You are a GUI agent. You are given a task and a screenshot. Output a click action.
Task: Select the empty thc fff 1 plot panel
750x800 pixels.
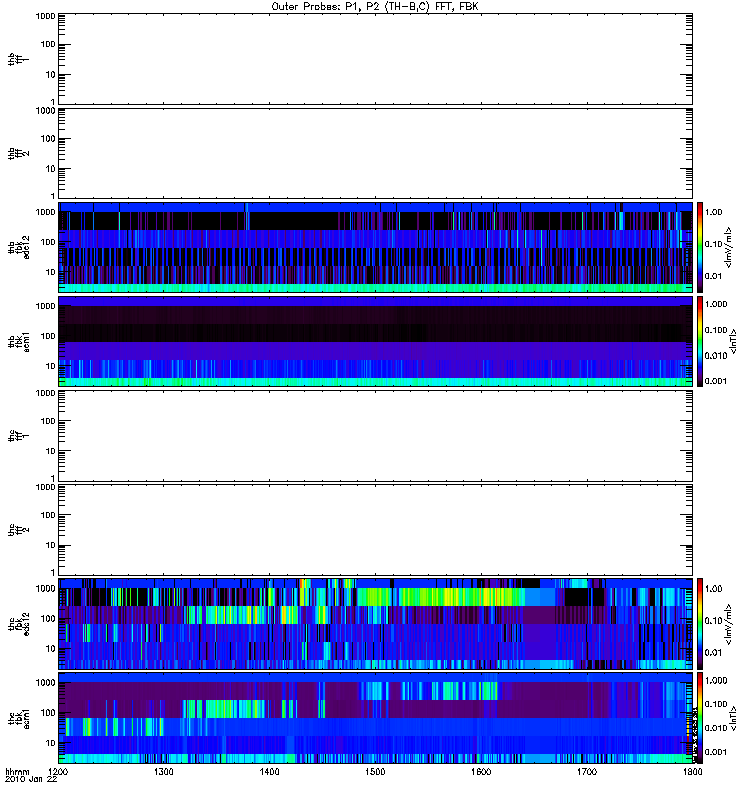point(375,436)
